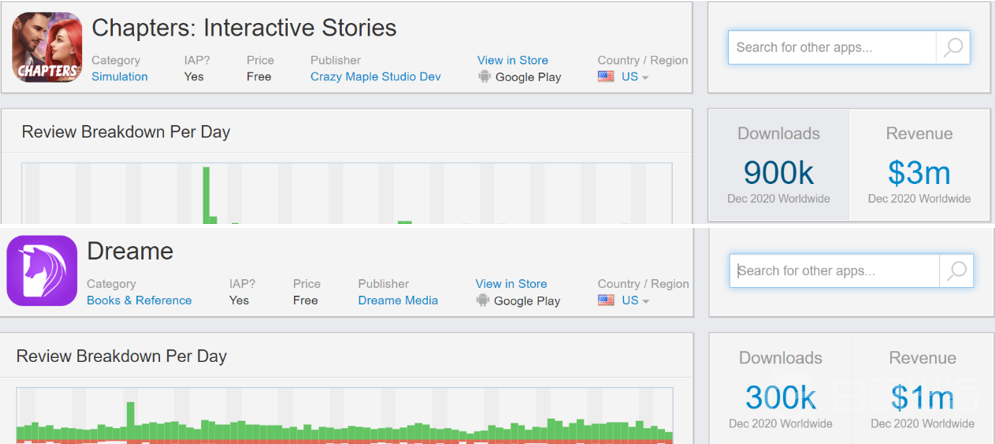The height and width of the screenshot is (444, 995).
Task: Click Dec 2020 Worldwide under $3m
Action: click(x=919, y=199)
